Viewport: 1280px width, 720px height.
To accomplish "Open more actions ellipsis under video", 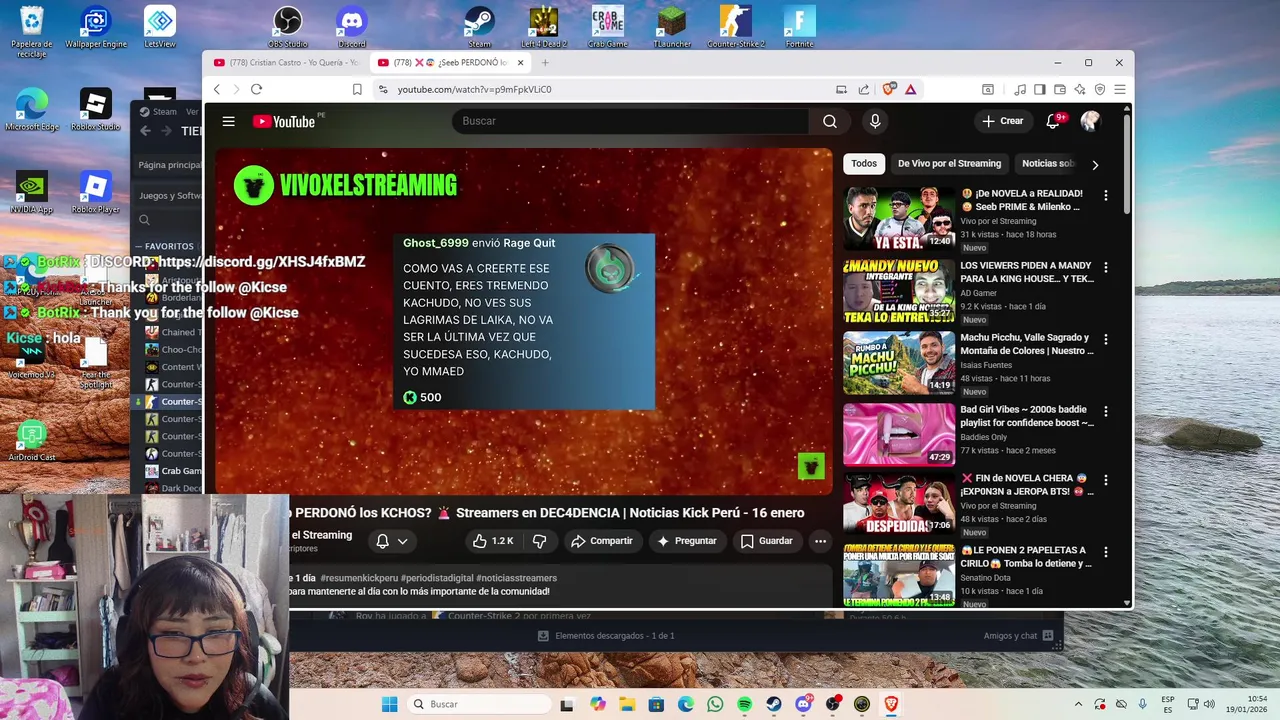I will 820,541.
